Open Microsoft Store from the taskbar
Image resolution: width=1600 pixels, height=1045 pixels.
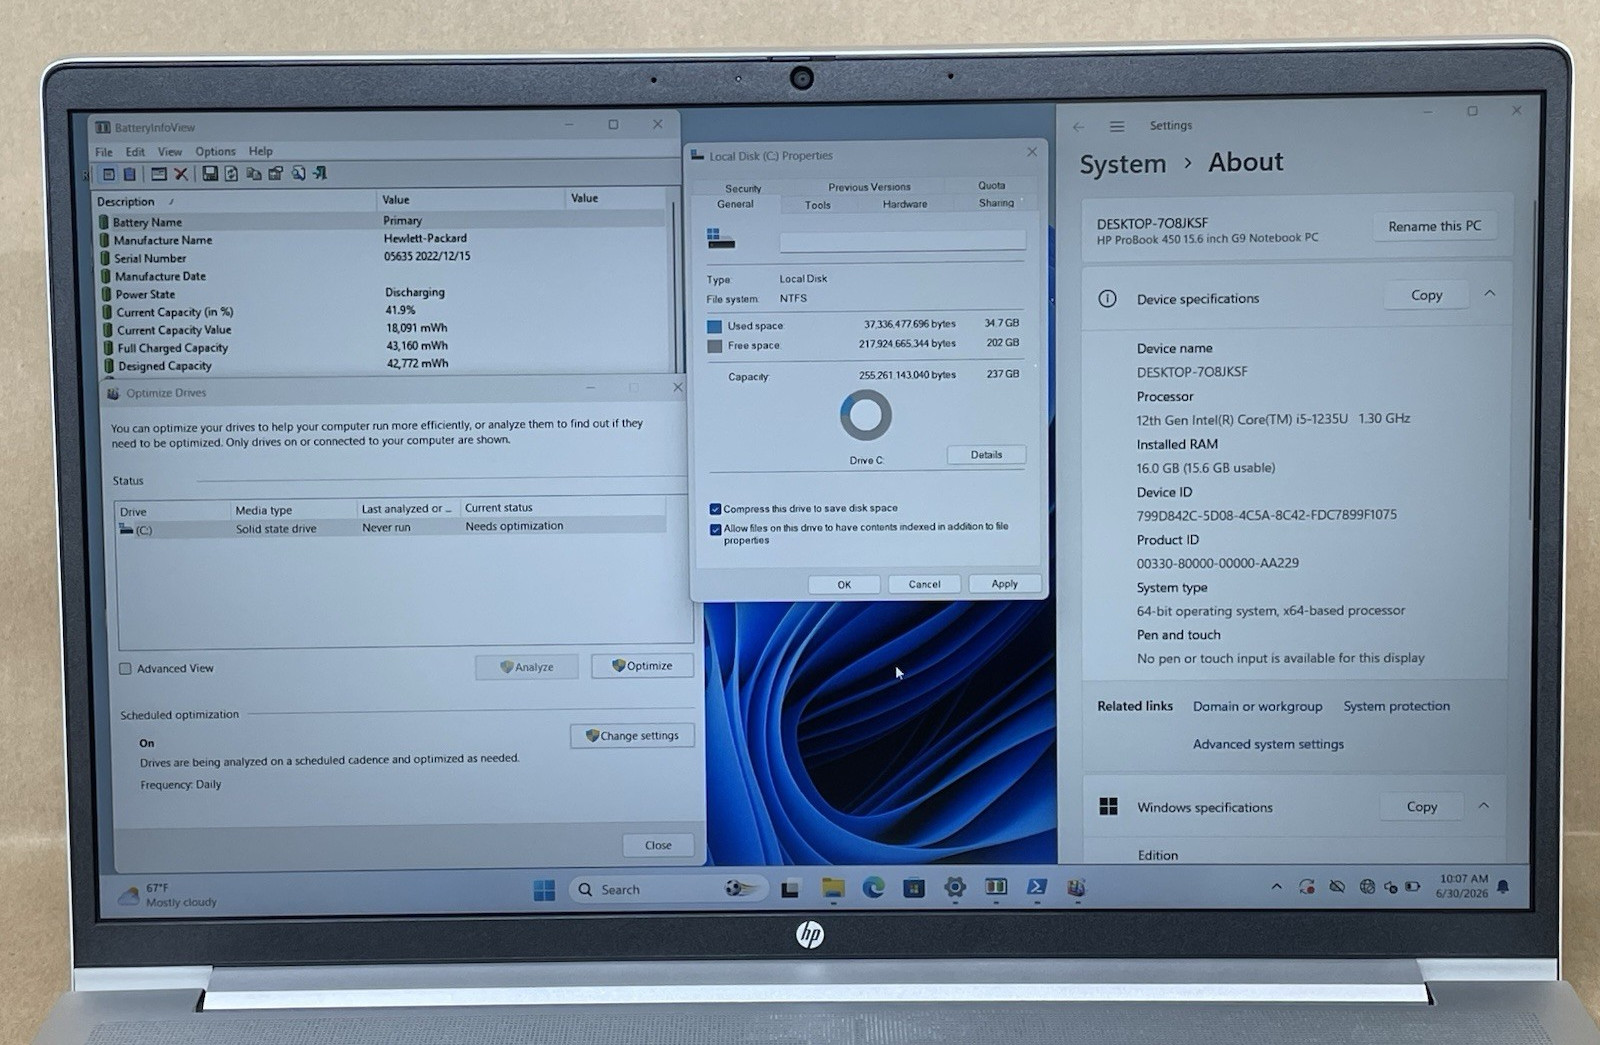(x=914, y=888)
